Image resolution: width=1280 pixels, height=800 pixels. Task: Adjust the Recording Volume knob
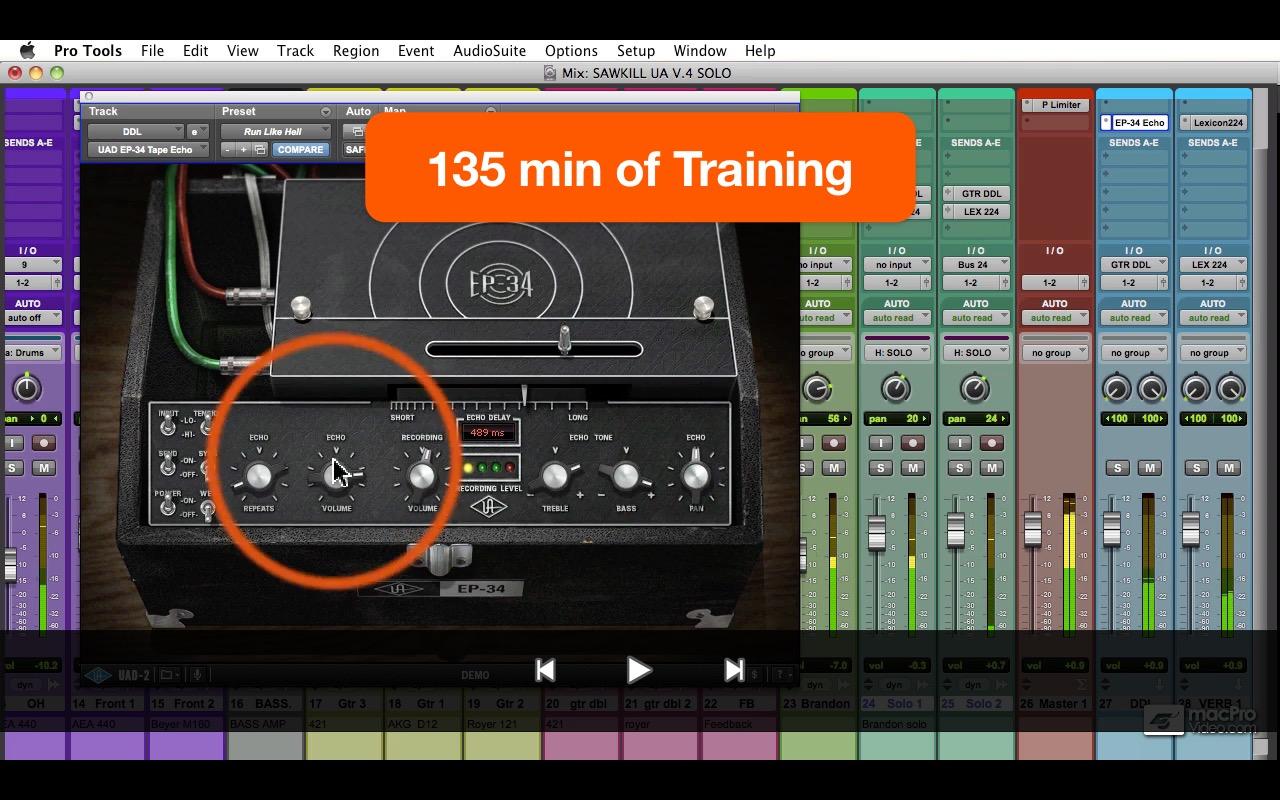[x=422, y=476]
